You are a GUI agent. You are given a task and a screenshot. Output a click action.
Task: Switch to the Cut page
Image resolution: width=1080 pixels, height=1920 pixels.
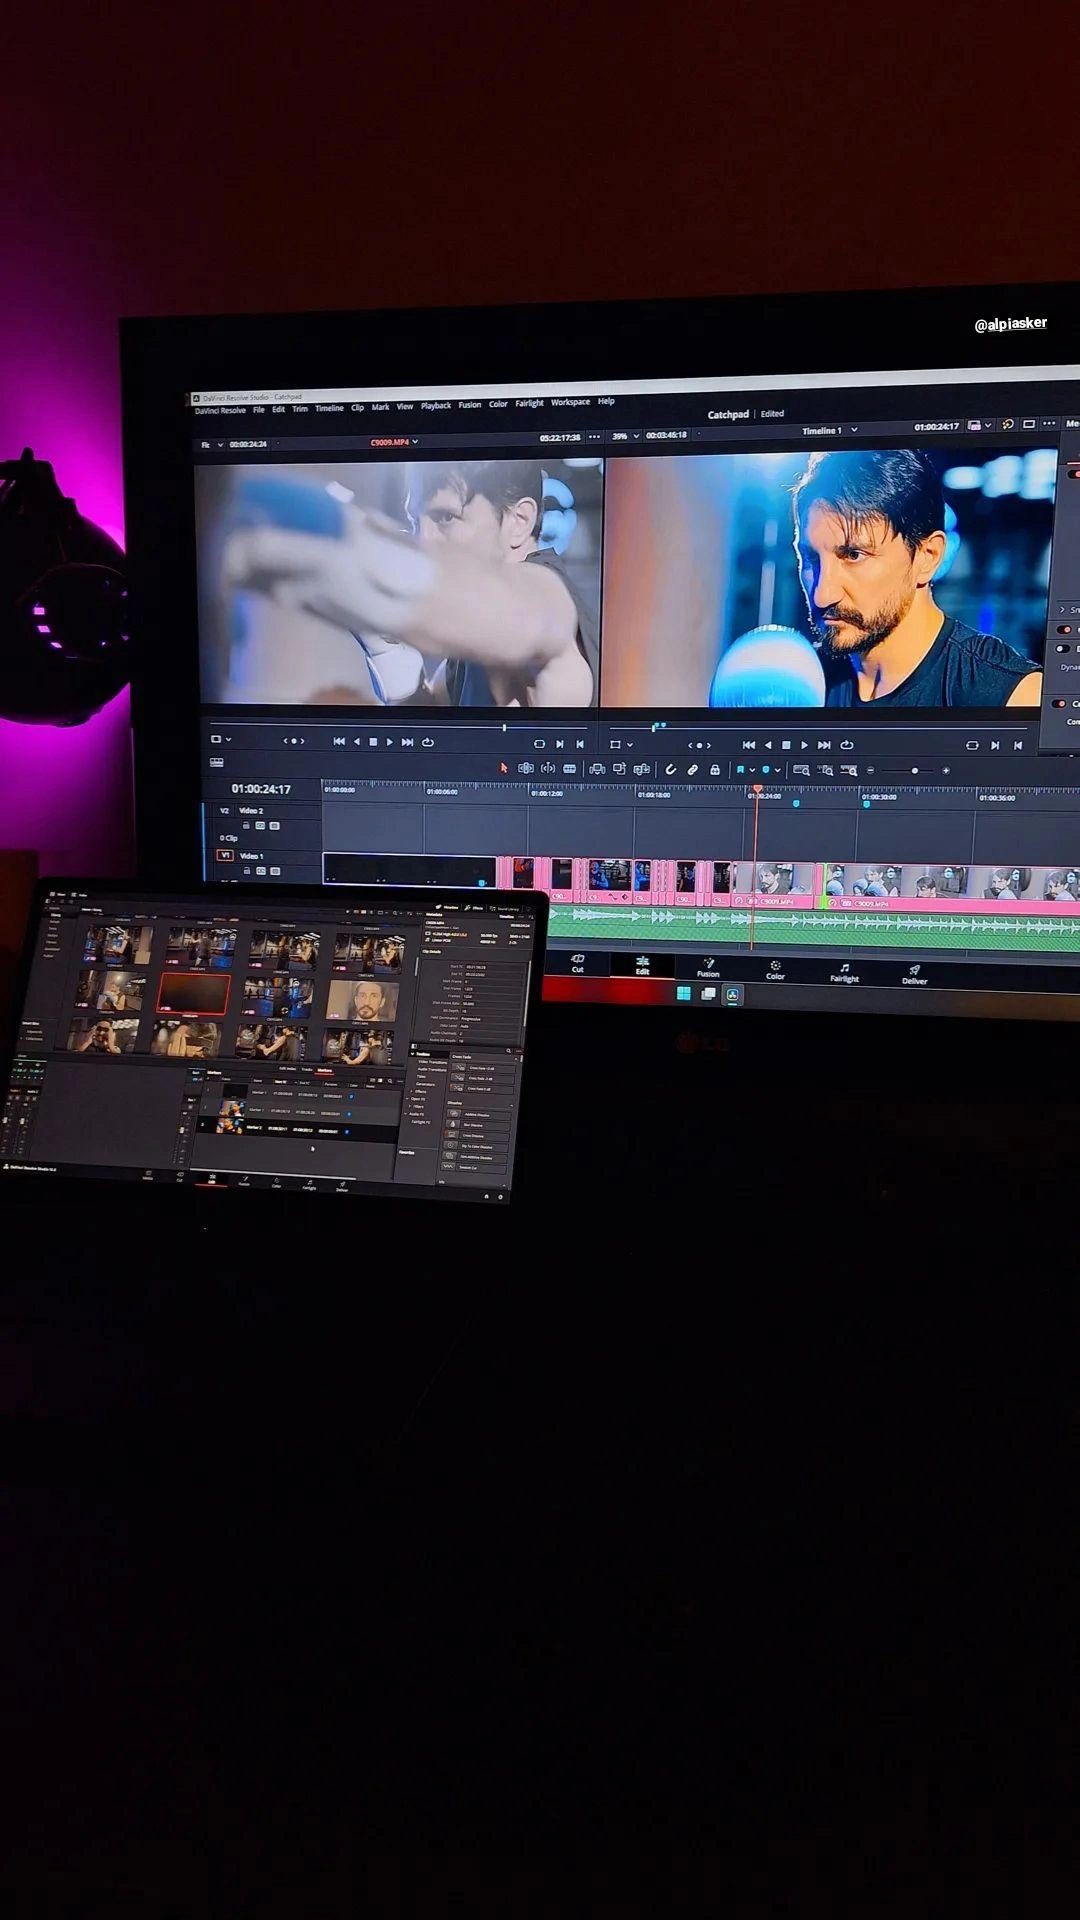pos(577,963)
